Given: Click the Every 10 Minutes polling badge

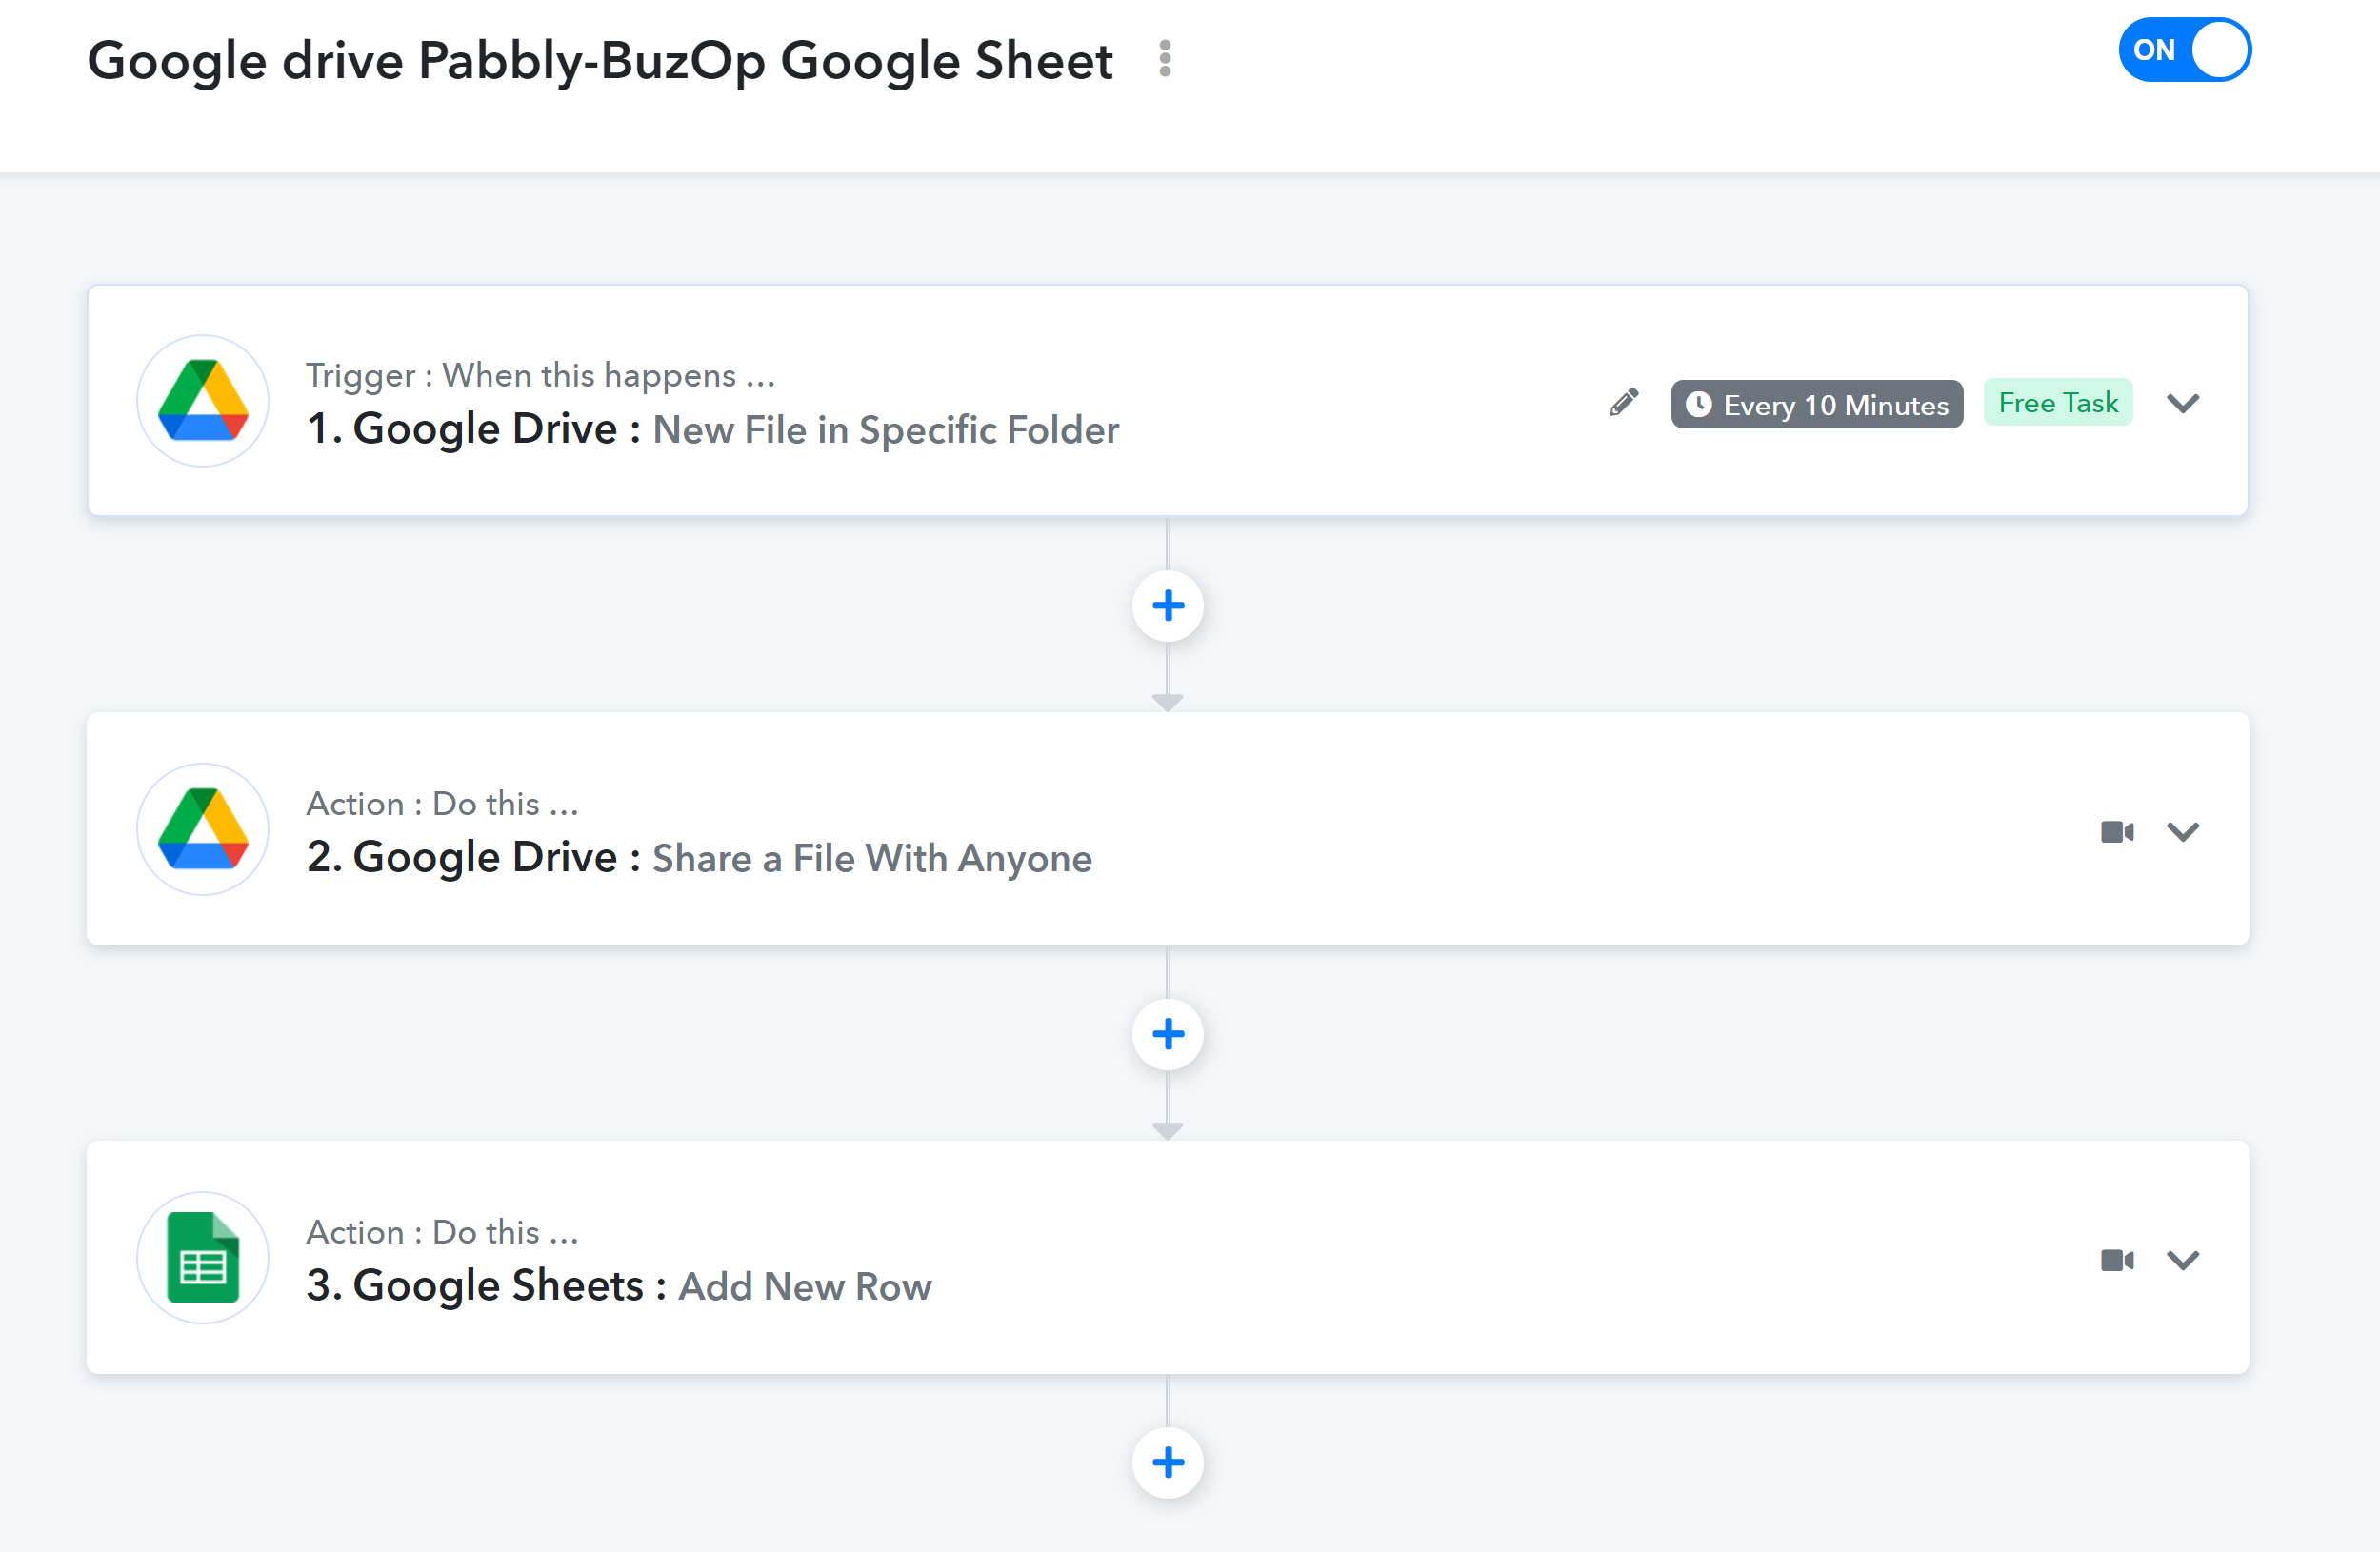Looking at the screenshot, I should (1816, 404).
